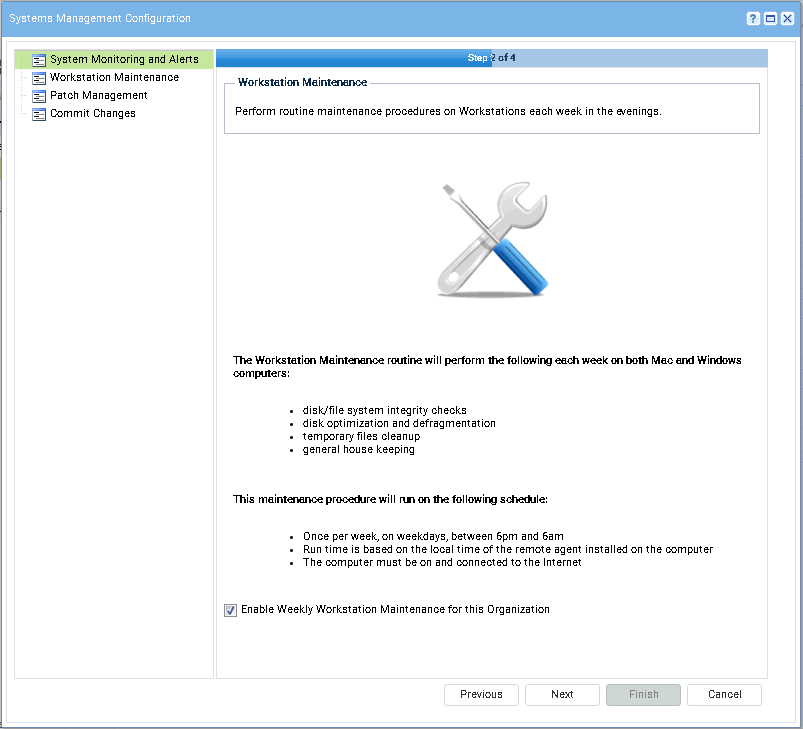Go to Workstation Maintenance in the step list
Viewport: 803px width, 729px height.
click(114, 77)
